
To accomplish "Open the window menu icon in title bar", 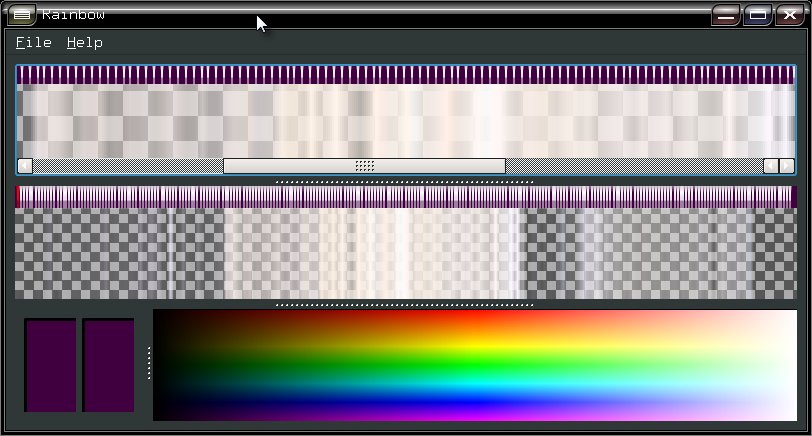I will (x=22, y=15).
